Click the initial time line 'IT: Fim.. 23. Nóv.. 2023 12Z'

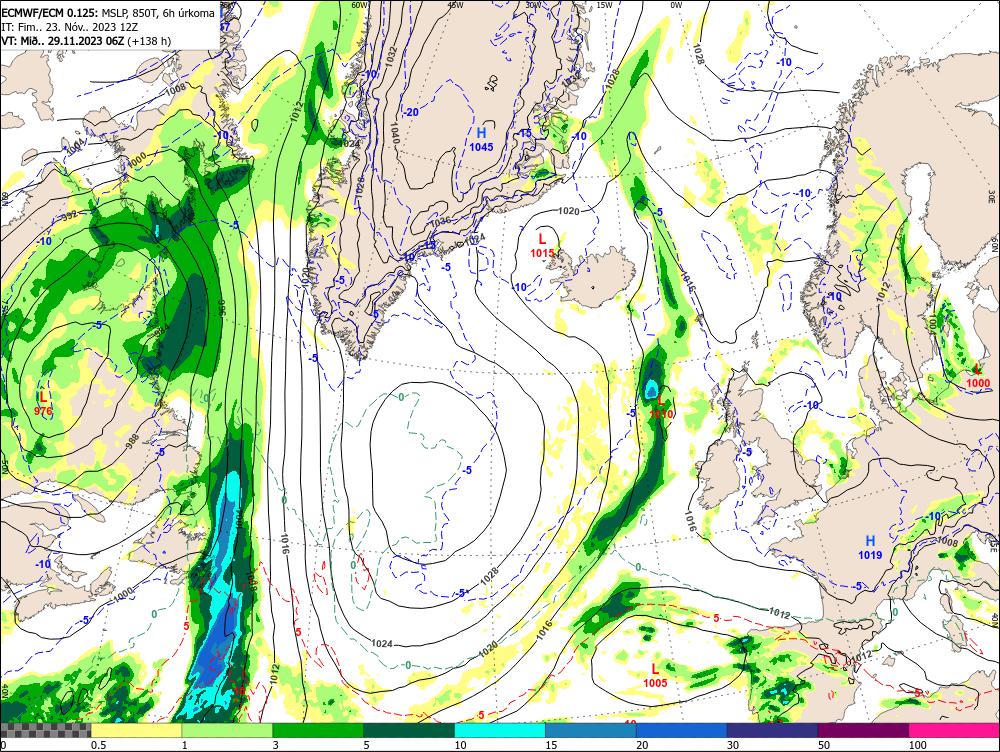70,27
